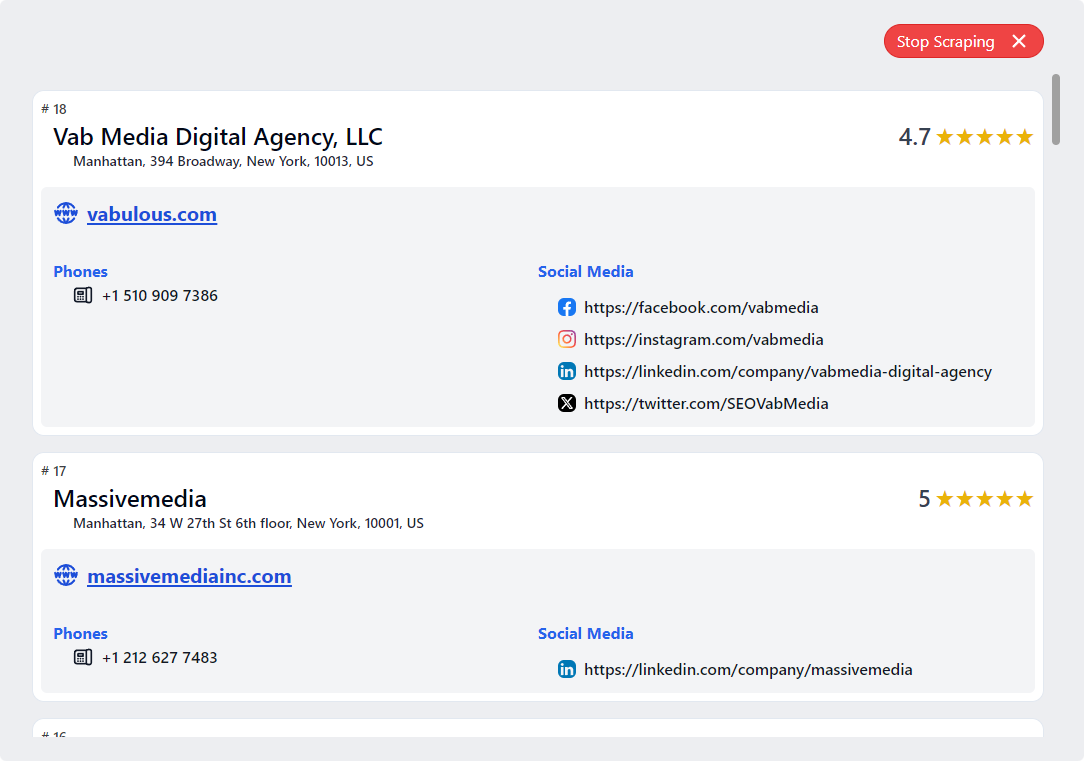Click the phone icon next to +1 510 909 7386
This screenshot has height=761, width=1084.
pos(83,295)
